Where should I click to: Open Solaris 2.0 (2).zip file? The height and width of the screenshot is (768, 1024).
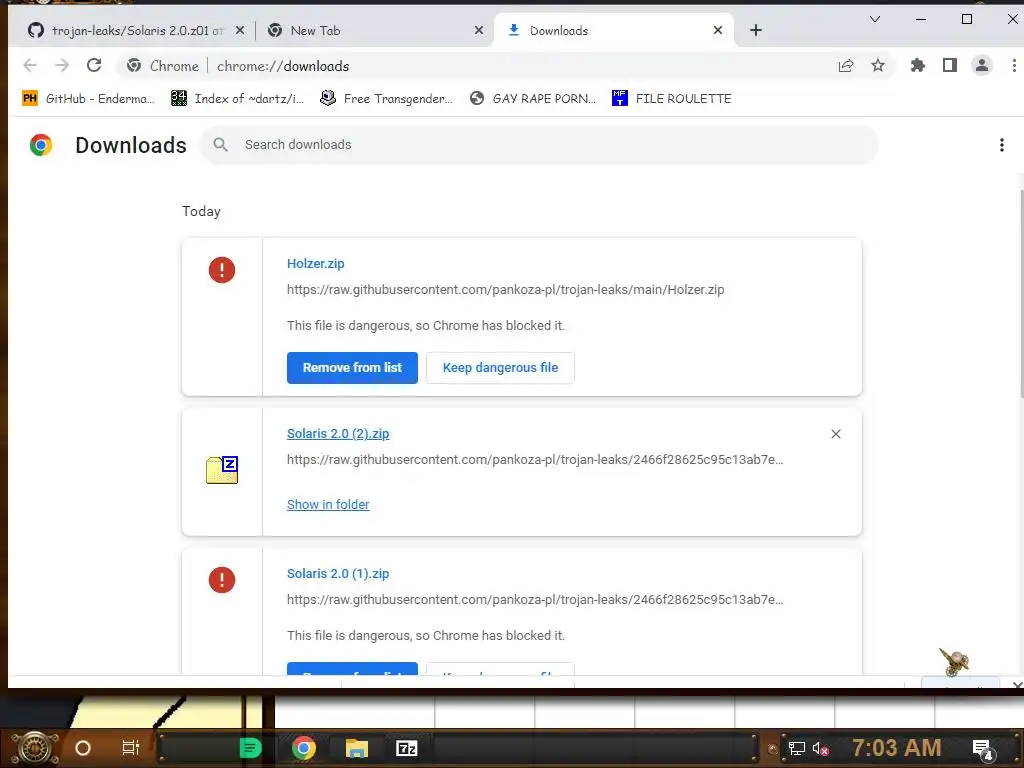tap(338, 434)
